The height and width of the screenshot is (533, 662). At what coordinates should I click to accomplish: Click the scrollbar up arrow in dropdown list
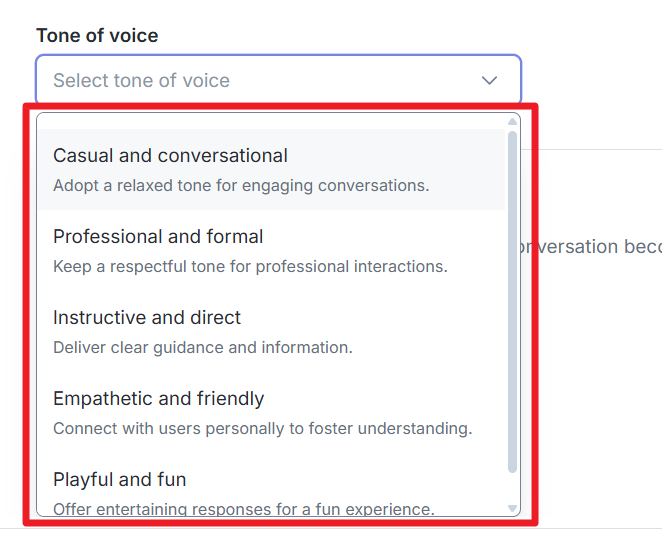click(x=513, y=122)
